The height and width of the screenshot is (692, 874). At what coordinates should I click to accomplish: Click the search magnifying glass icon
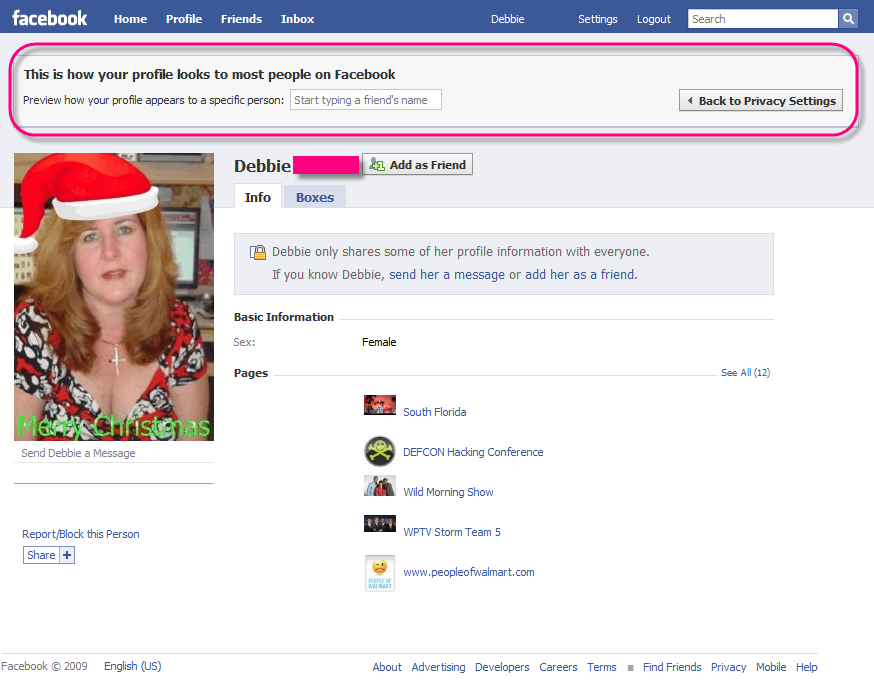coord(848,18)
